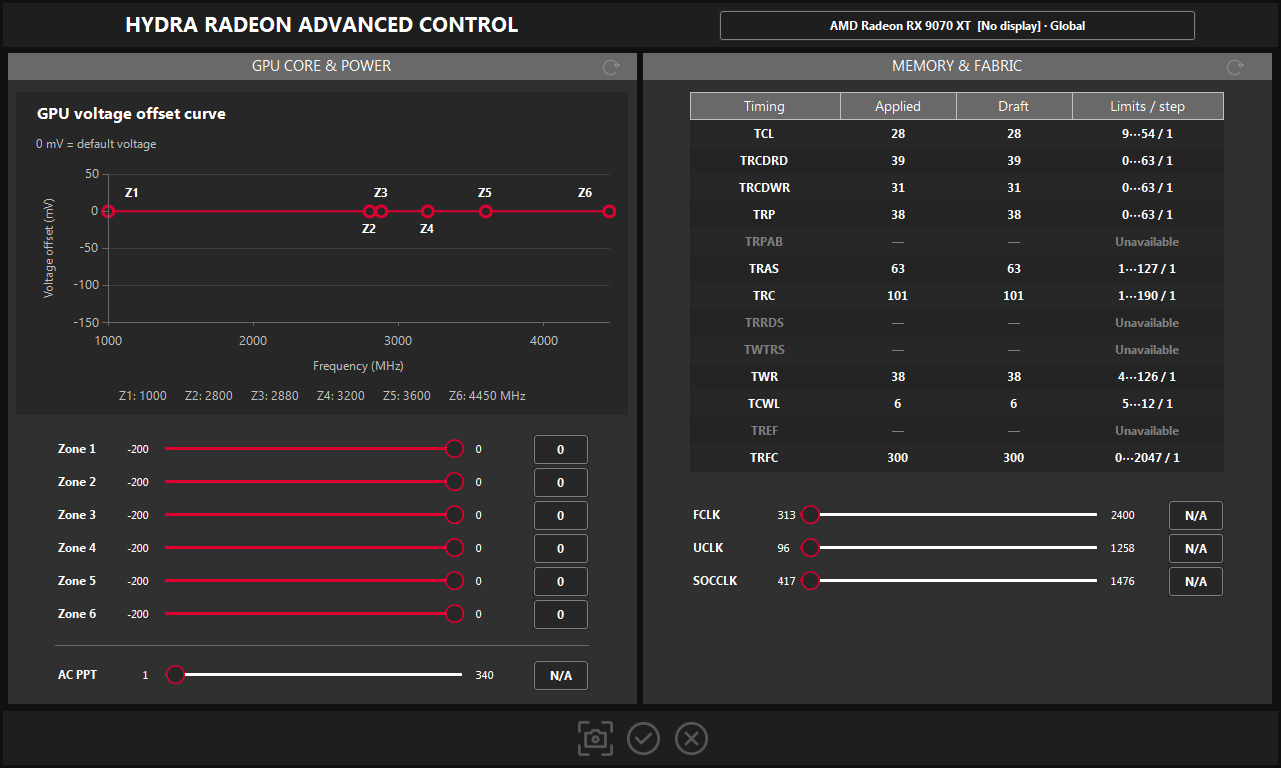Click the Zone 2 value input box

coord(560,483)
